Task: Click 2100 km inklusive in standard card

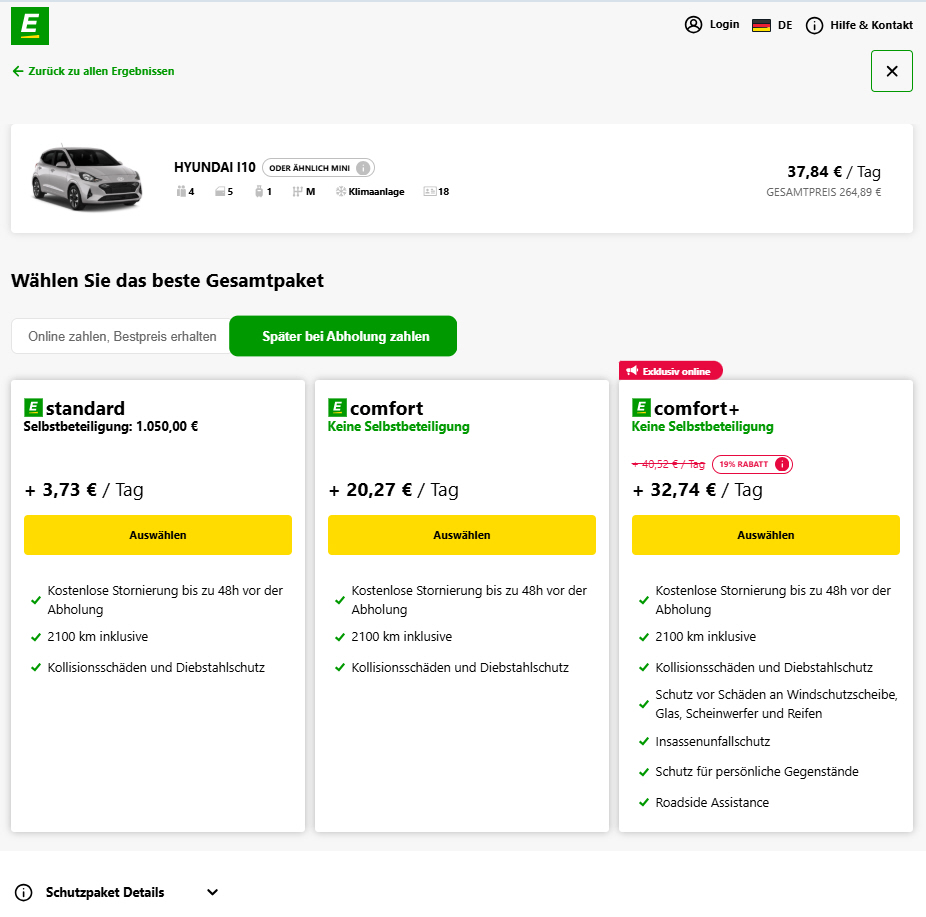Action: tap(98, 637)
